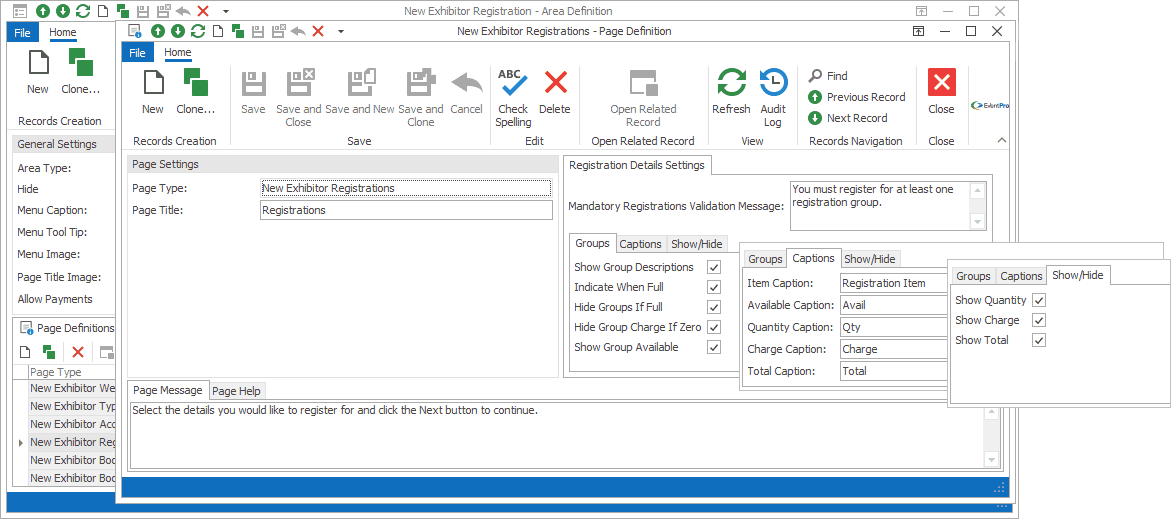Viewport: 1171px width, 519px height.
Task: Click new page icon under Page Definitions
Action: 25,352
